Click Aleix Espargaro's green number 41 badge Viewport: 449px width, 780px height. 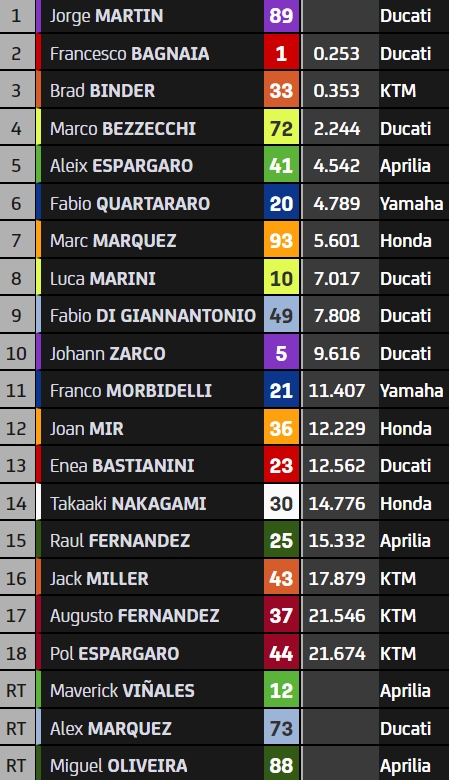tap(281, 166)
